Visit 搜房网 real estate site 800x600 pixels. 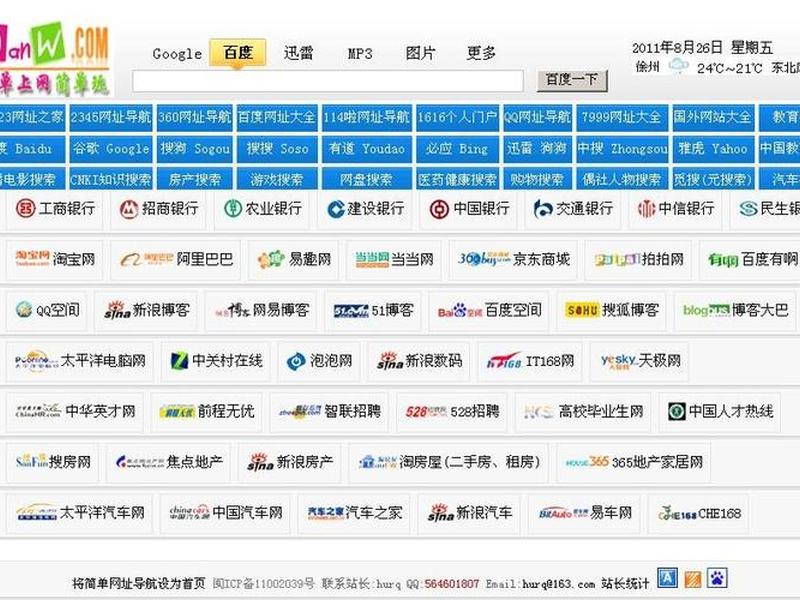[x=53, y=462]
